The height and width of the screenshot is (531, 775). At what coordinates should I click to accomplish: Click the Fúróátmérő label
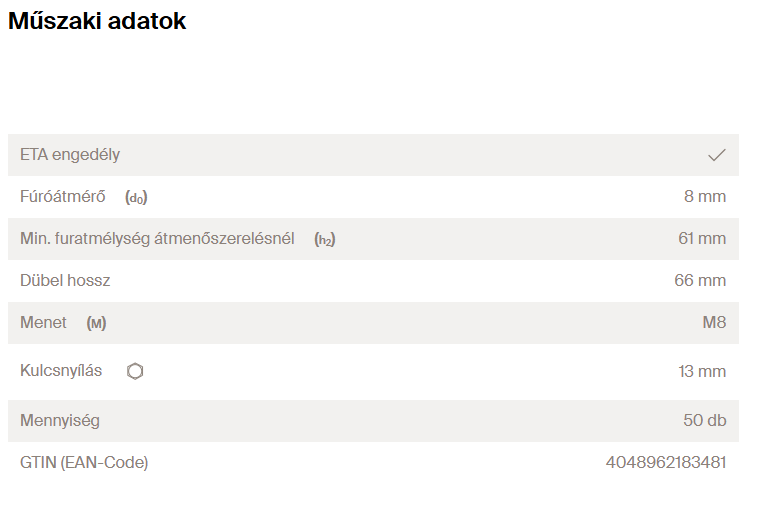click(63, 196)
